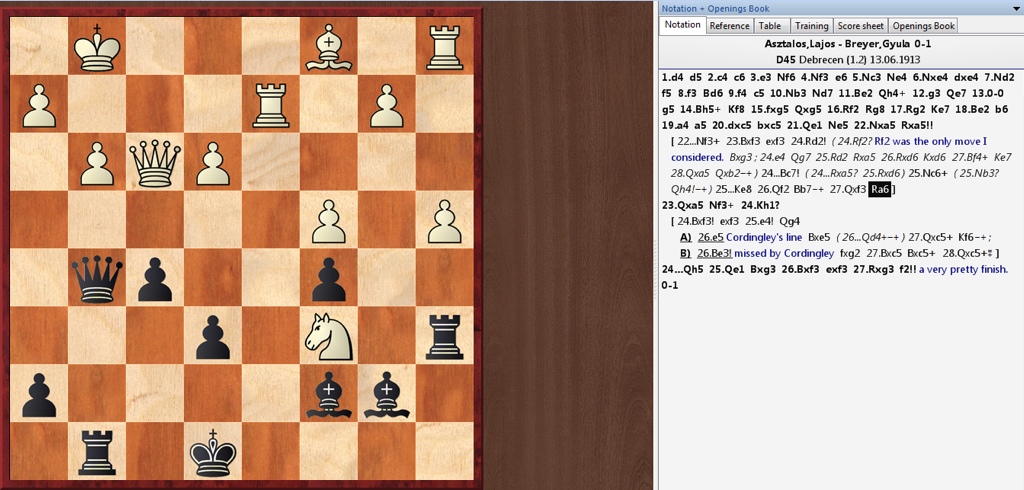The height and width of the screenshot is (490, 1024).
Task: Switch to the Reference tab
Action: (729, 26)
